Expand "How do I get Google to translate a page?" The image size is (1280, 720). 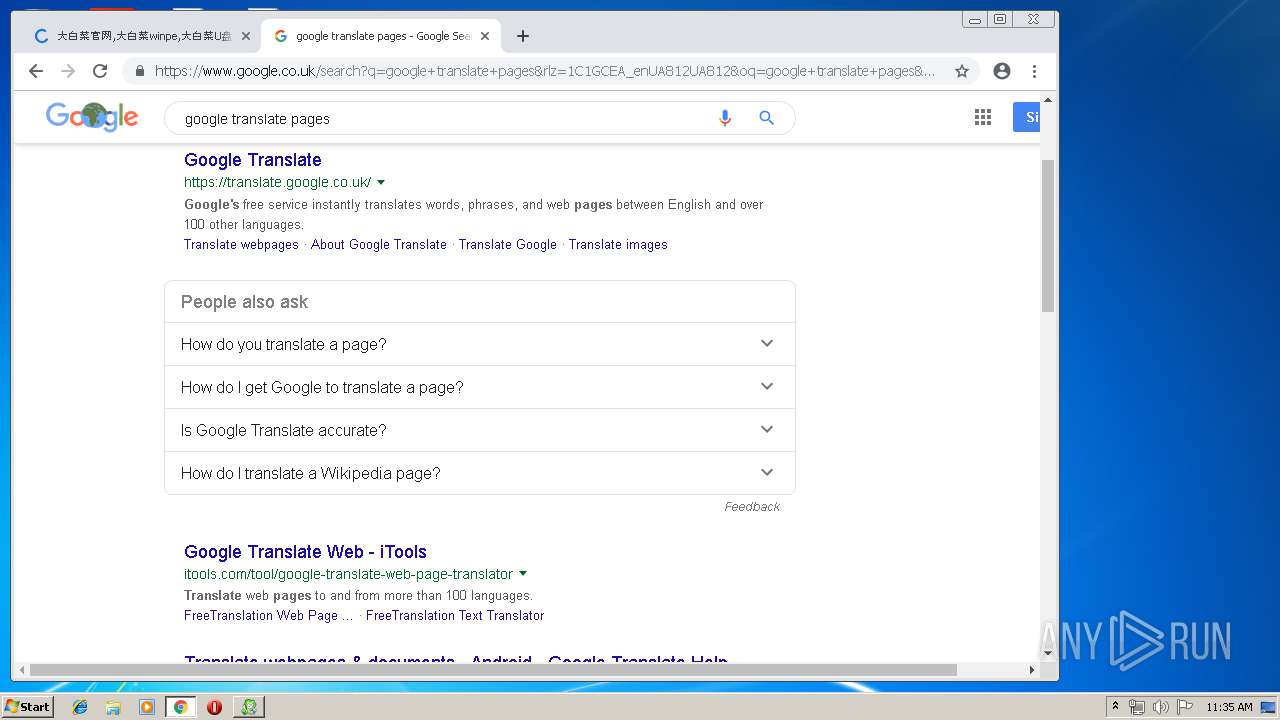(479, 387)
